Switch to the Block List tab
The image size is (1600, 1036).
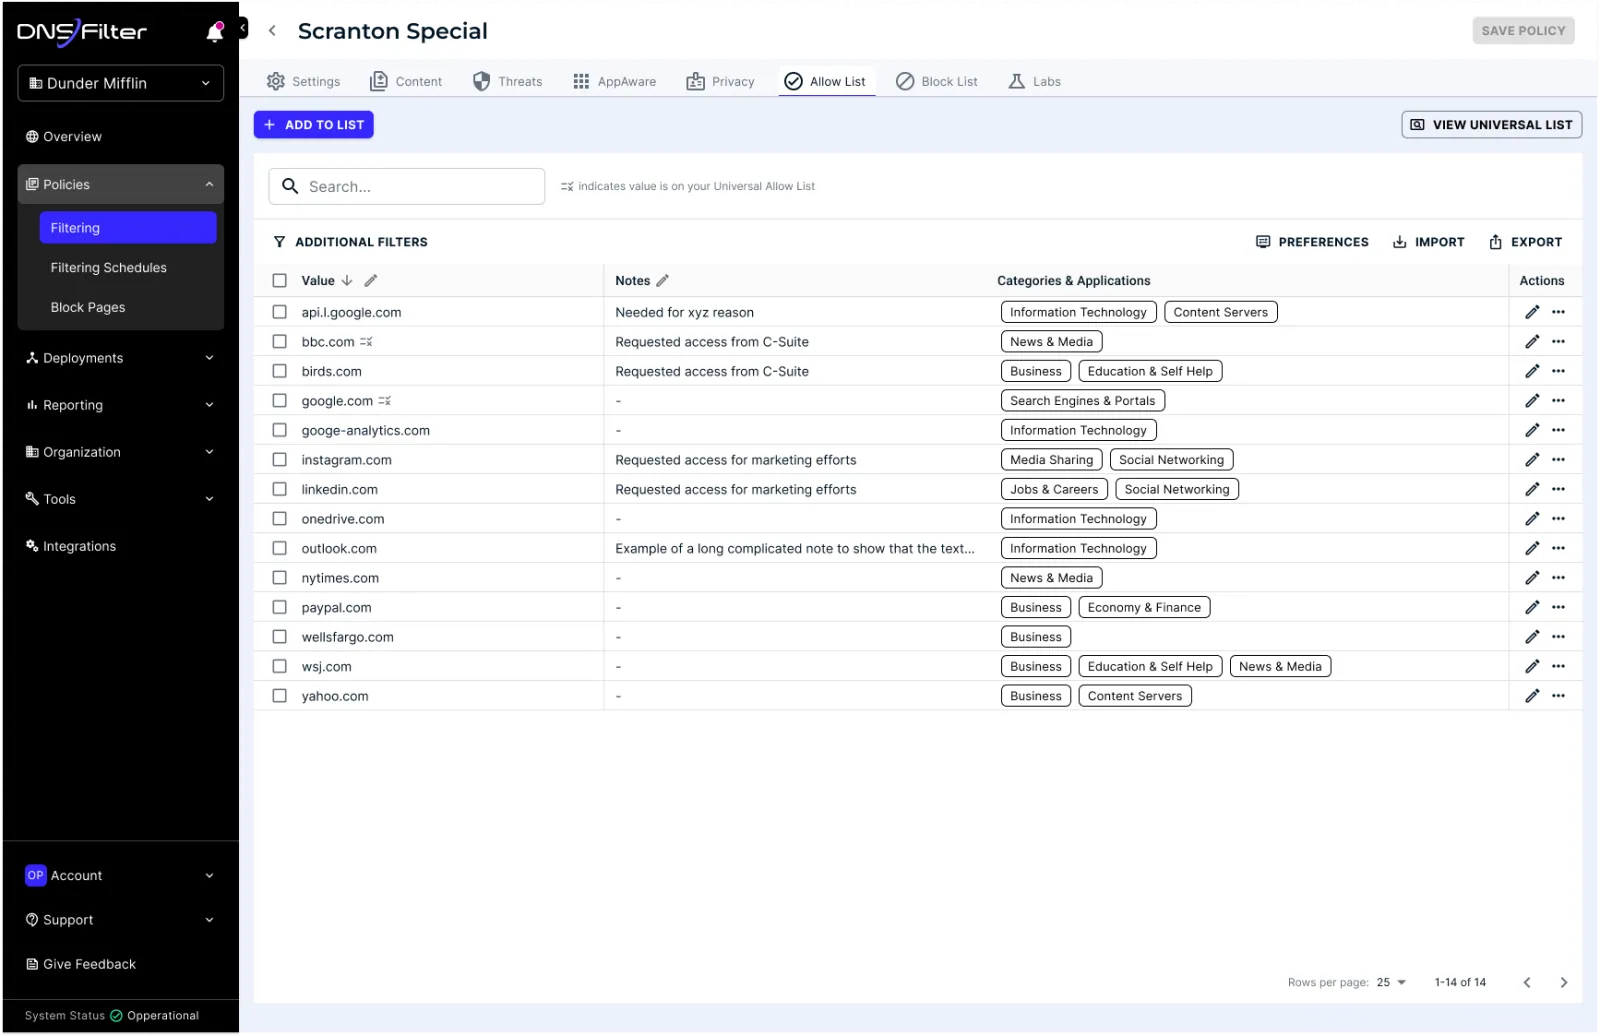[937, 81]
